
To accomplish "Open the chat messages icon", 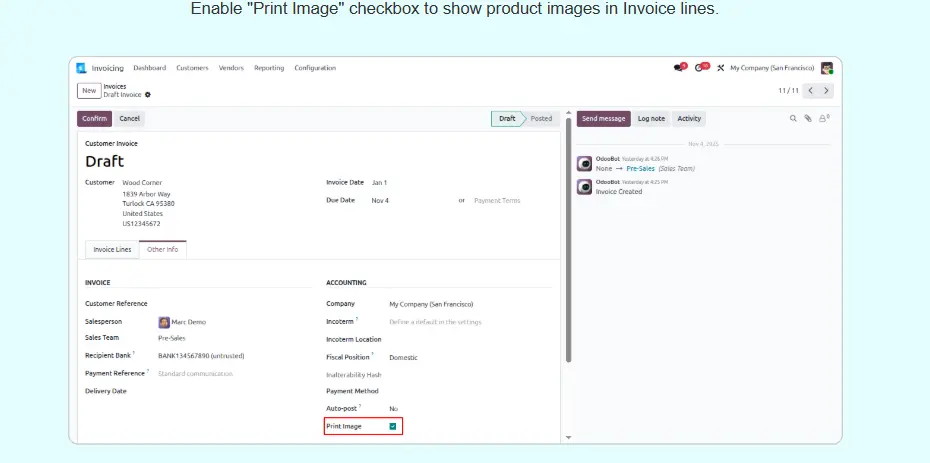I will (680, 68).
